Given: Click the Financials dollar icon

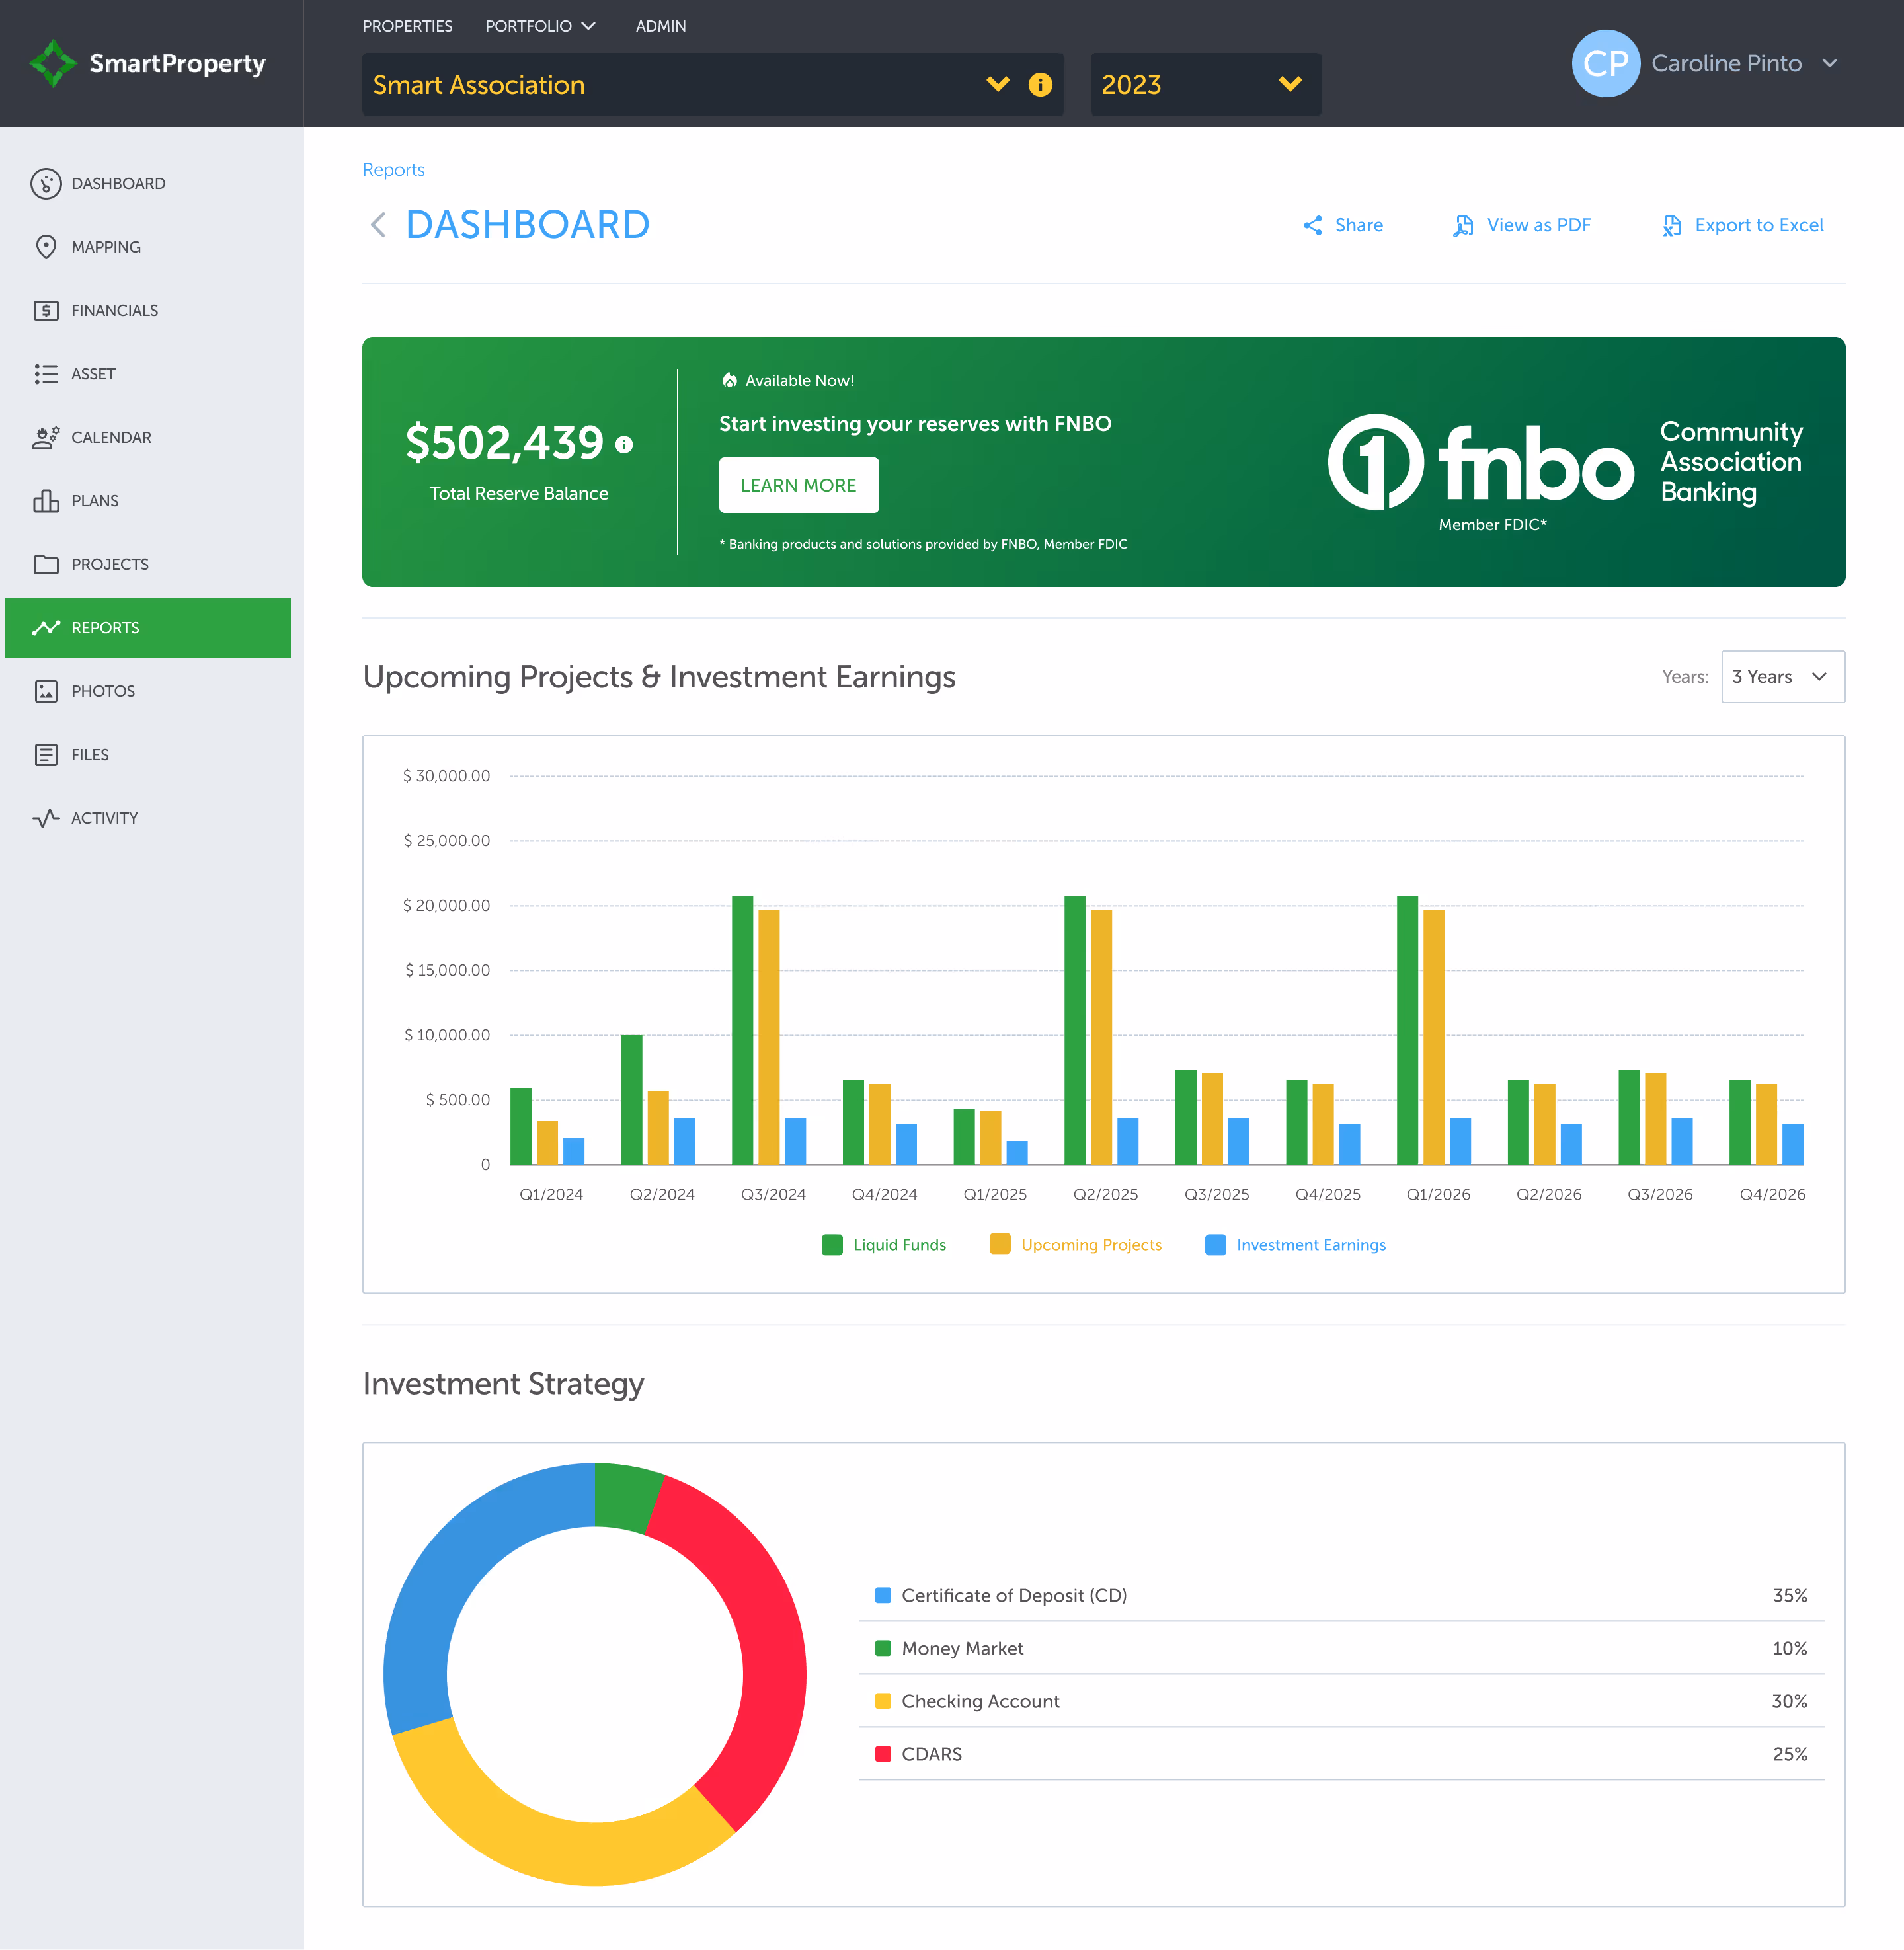Looking at the screenshot, I should 46,311.
